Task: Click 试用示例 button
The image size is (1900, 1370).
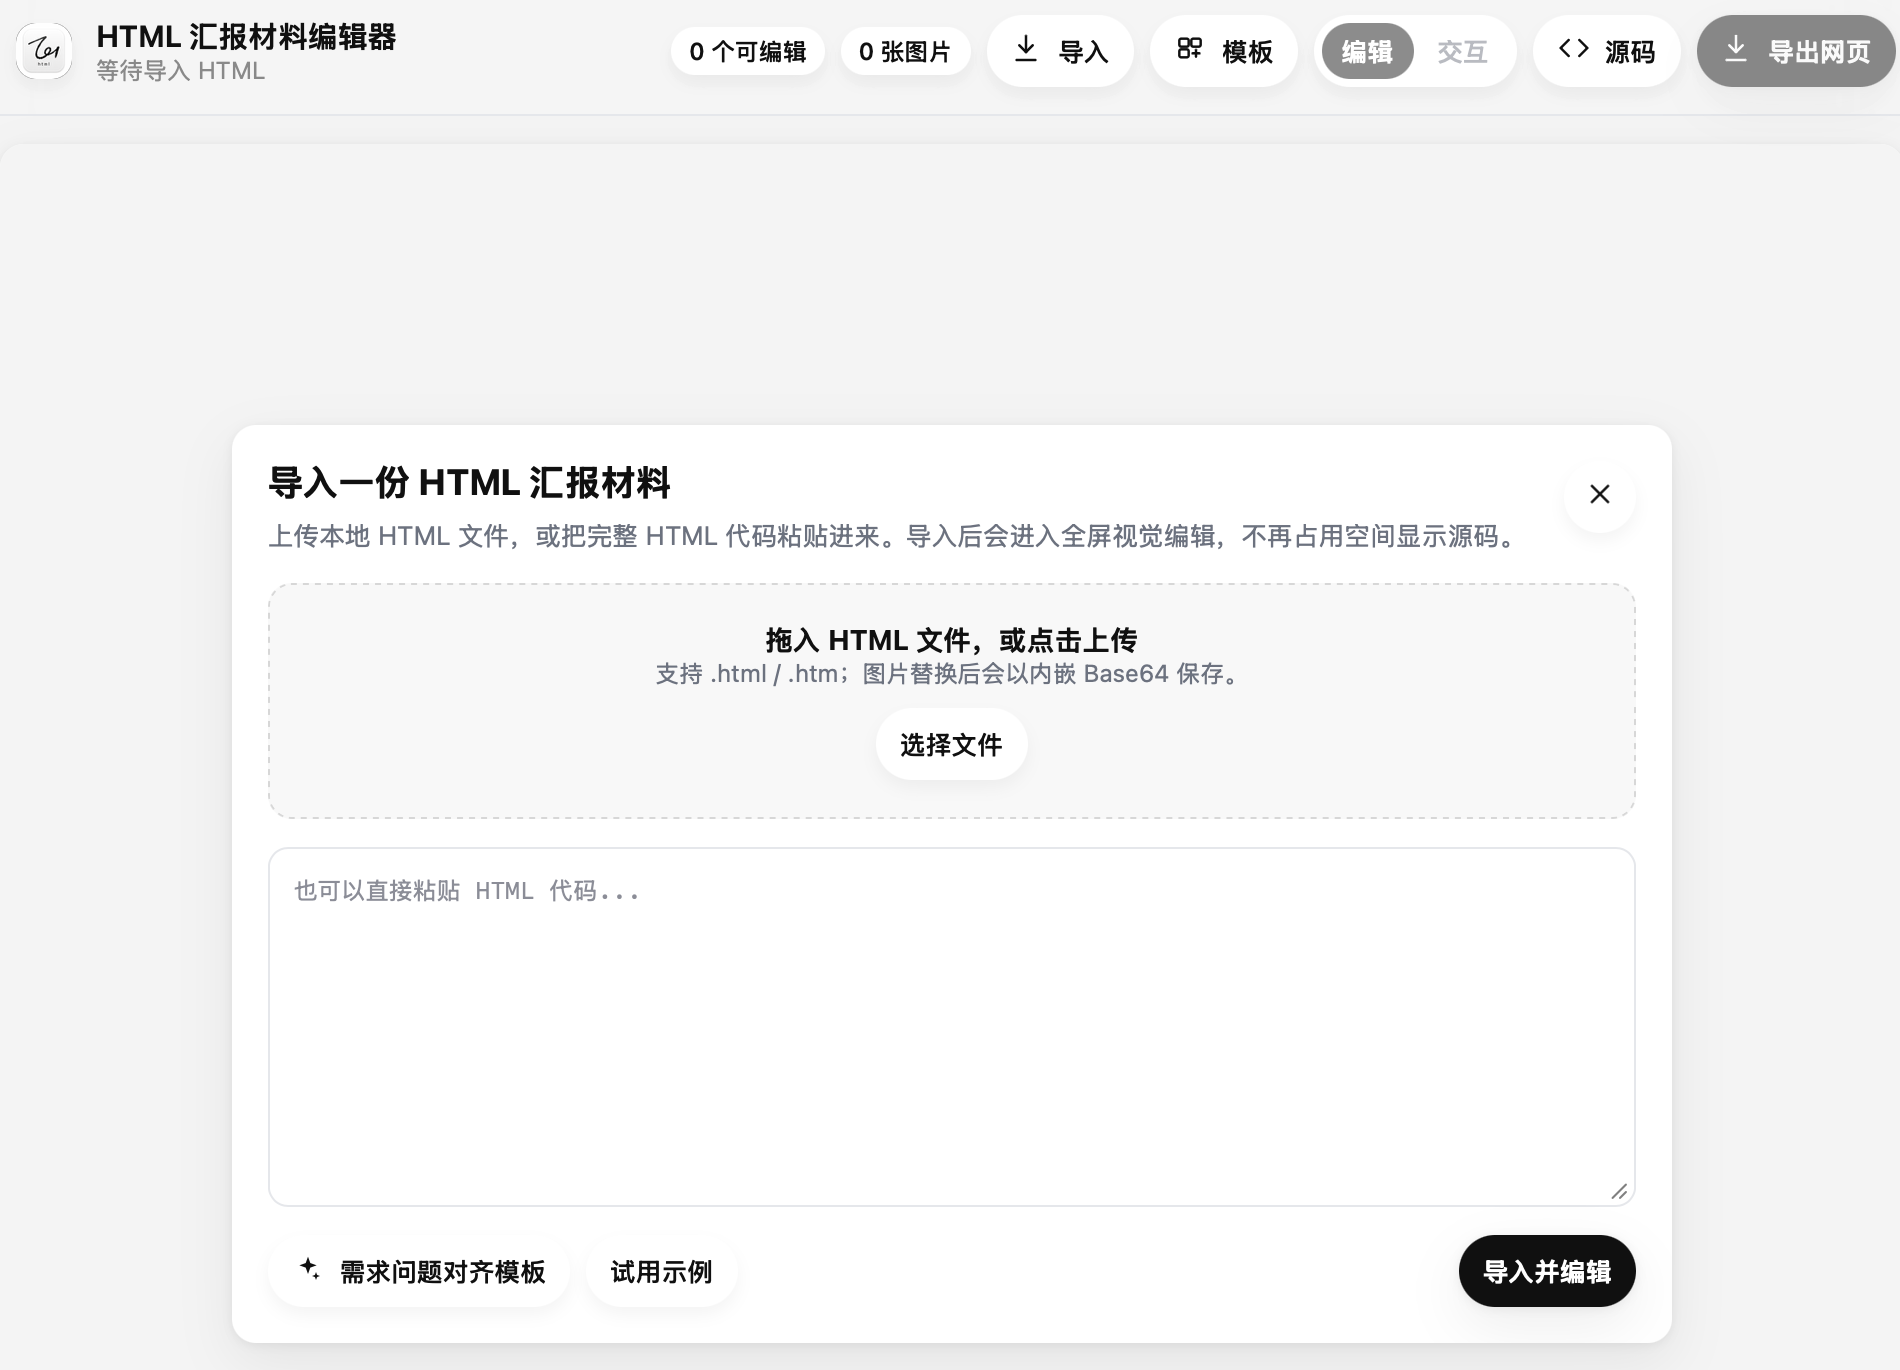Action: coord(661,1272)
